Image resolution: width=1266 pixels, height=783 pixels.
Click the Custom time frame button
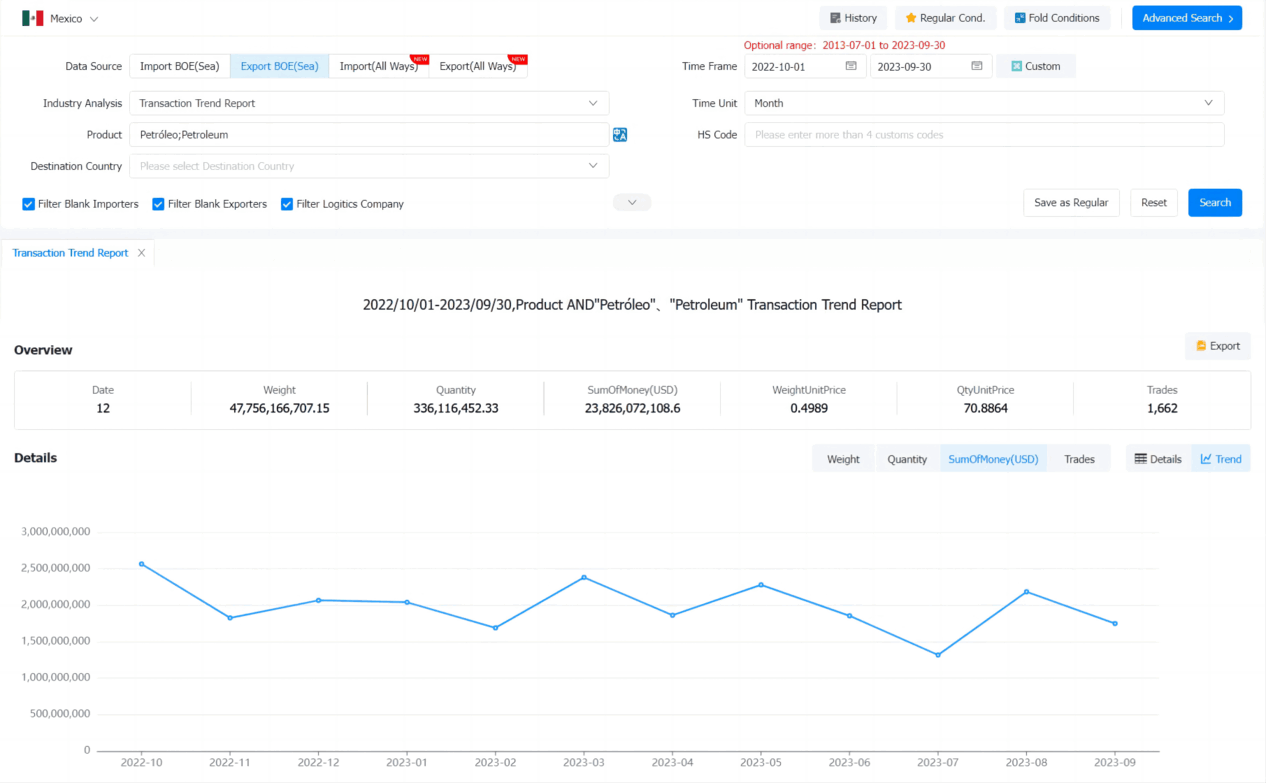(x=1036, y=66)
